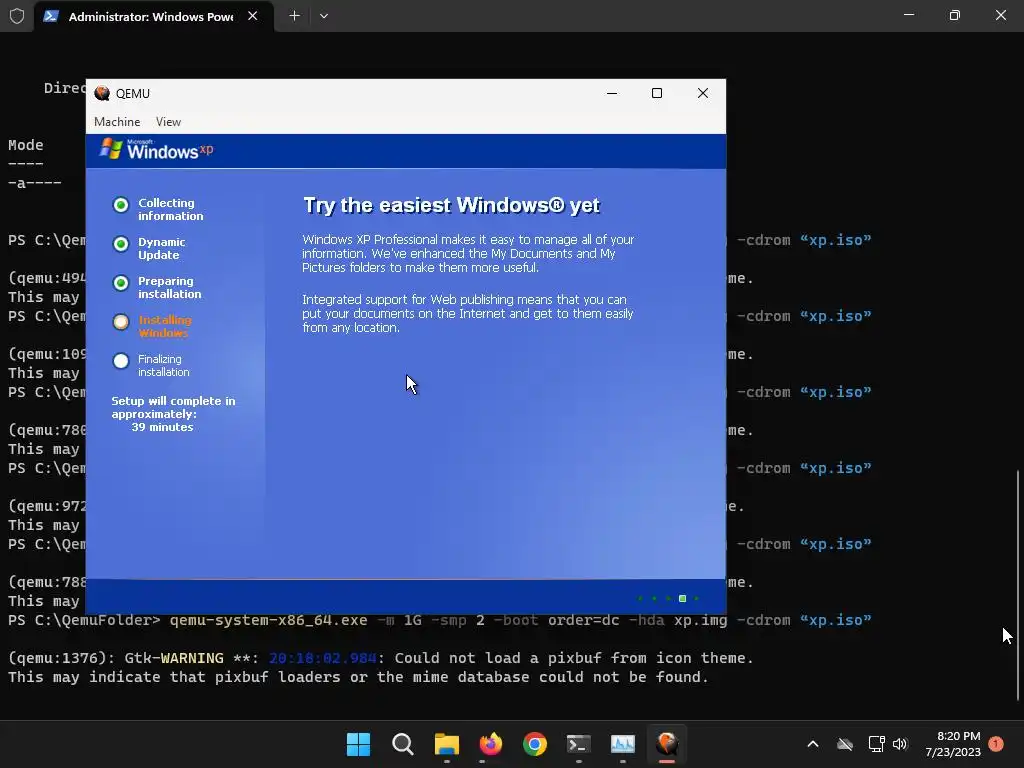Close the Windows PowerShell tab
This screenshot has height=768, width=1024.
253,16
